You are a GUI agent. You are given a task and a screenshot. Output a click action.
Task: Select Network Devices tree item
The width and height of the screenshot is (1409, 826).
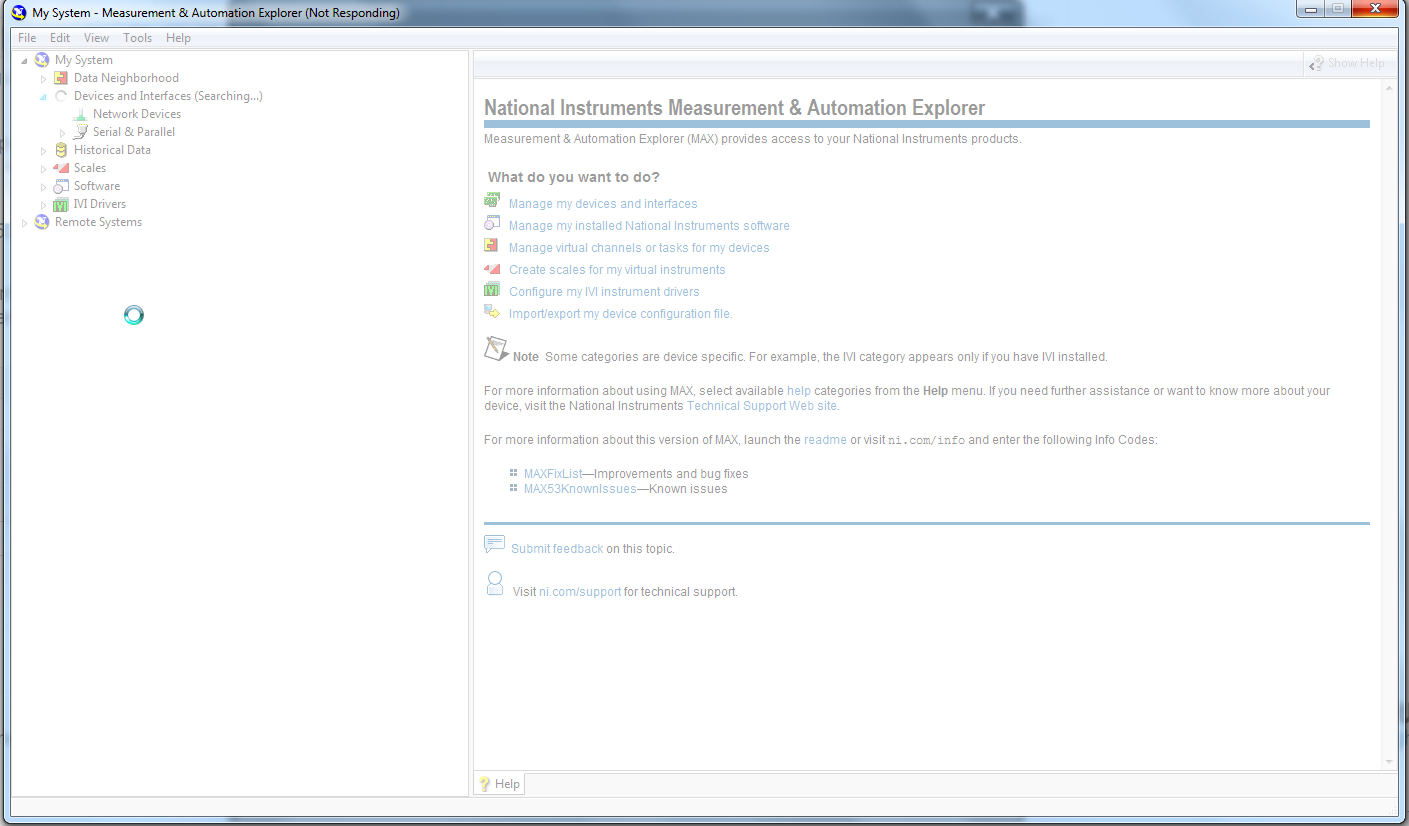(x=137, y=114)
